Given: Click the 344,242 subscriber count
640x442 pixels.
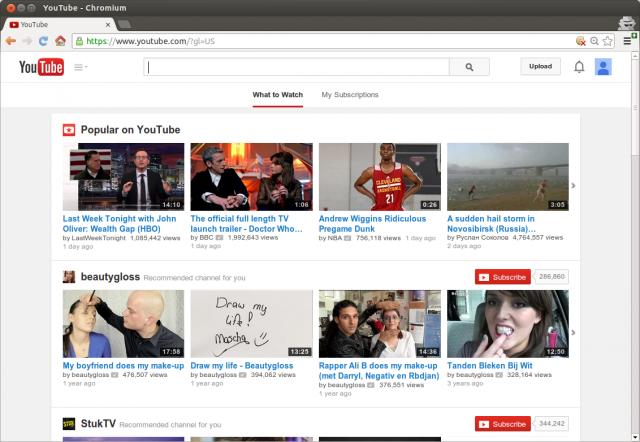Looking at the screenshot, I should (x=551, y=424).
